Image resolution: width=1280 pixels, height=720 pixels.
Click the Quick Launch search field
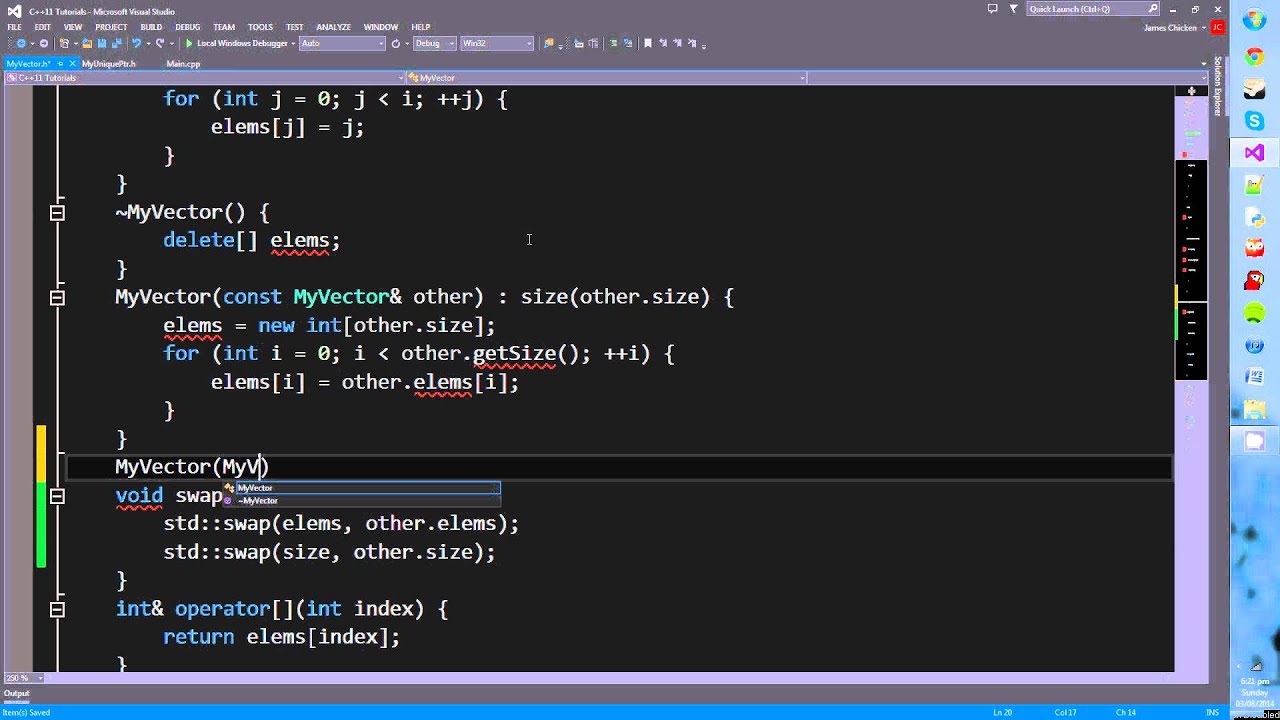coord(1093,9)
